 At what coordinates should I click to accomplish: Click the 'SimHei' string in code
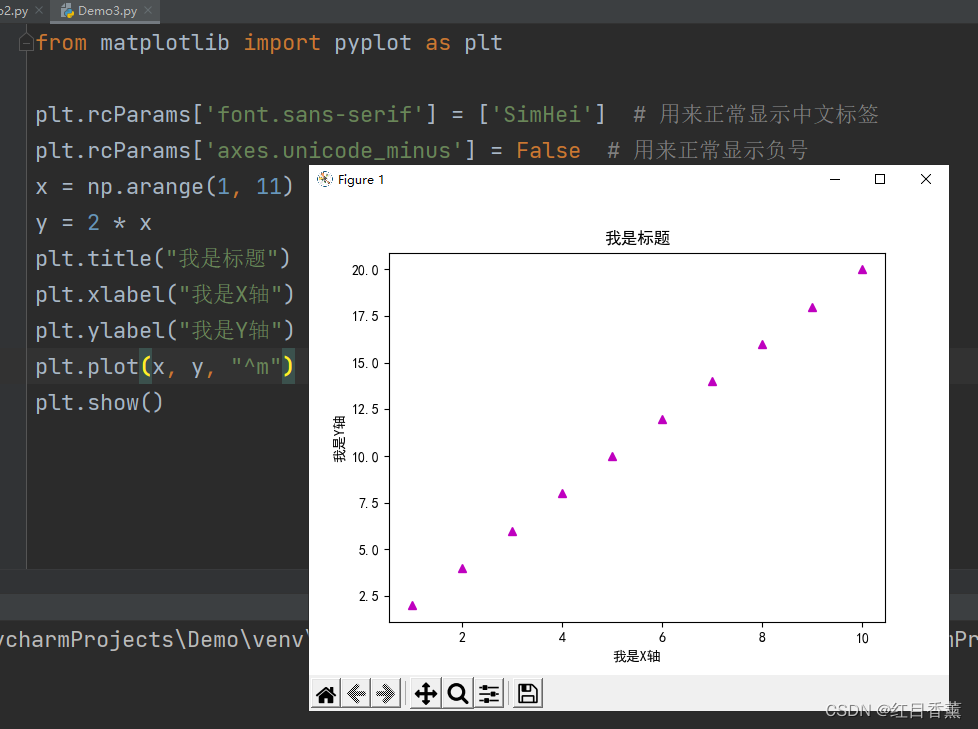point(541,114)
